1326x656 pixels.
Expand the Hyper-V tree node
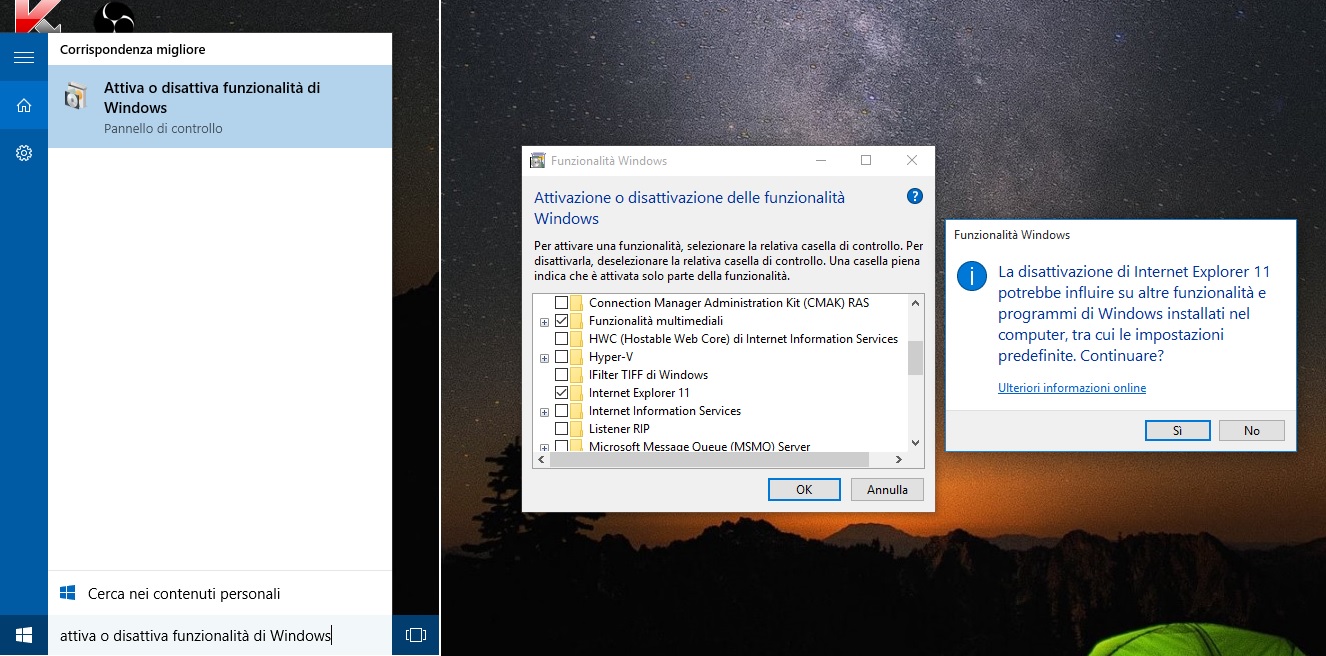pyautogui.click(x=544, y=358)
